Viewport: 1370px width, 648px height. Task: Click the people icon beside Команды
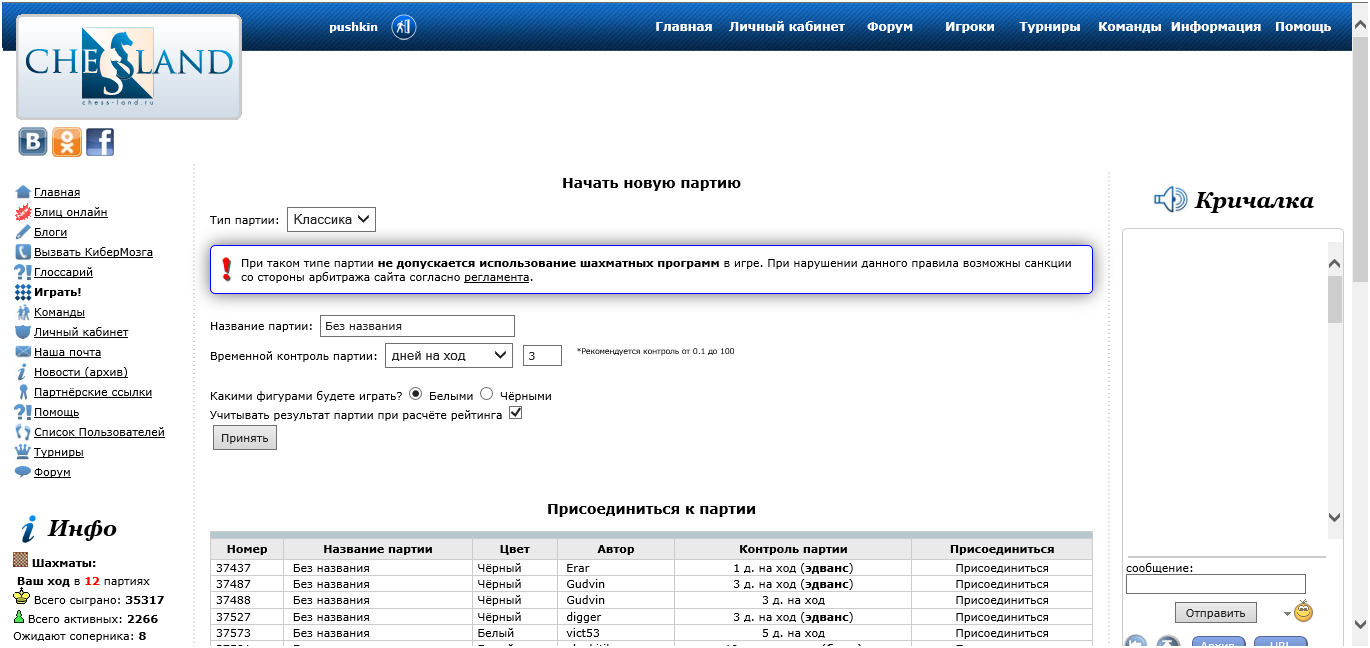point(23,312)
